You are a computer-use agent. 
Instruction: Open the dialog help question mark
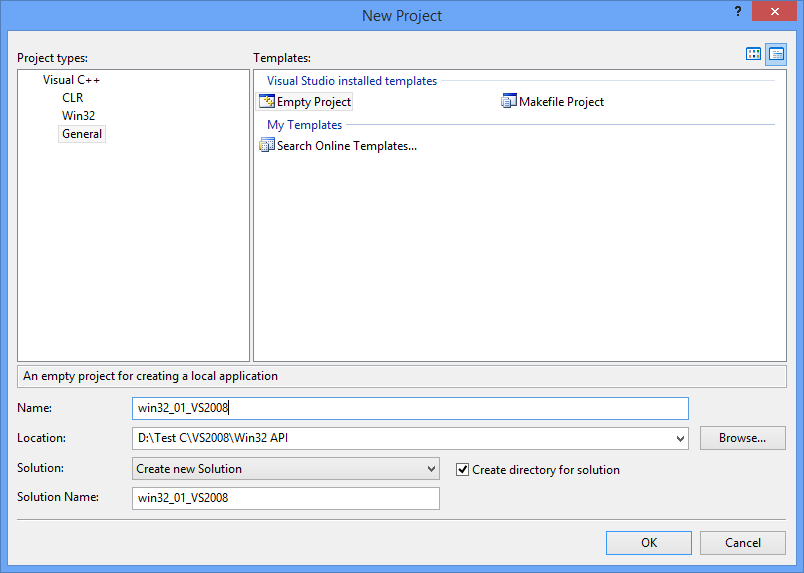point(737,11)
